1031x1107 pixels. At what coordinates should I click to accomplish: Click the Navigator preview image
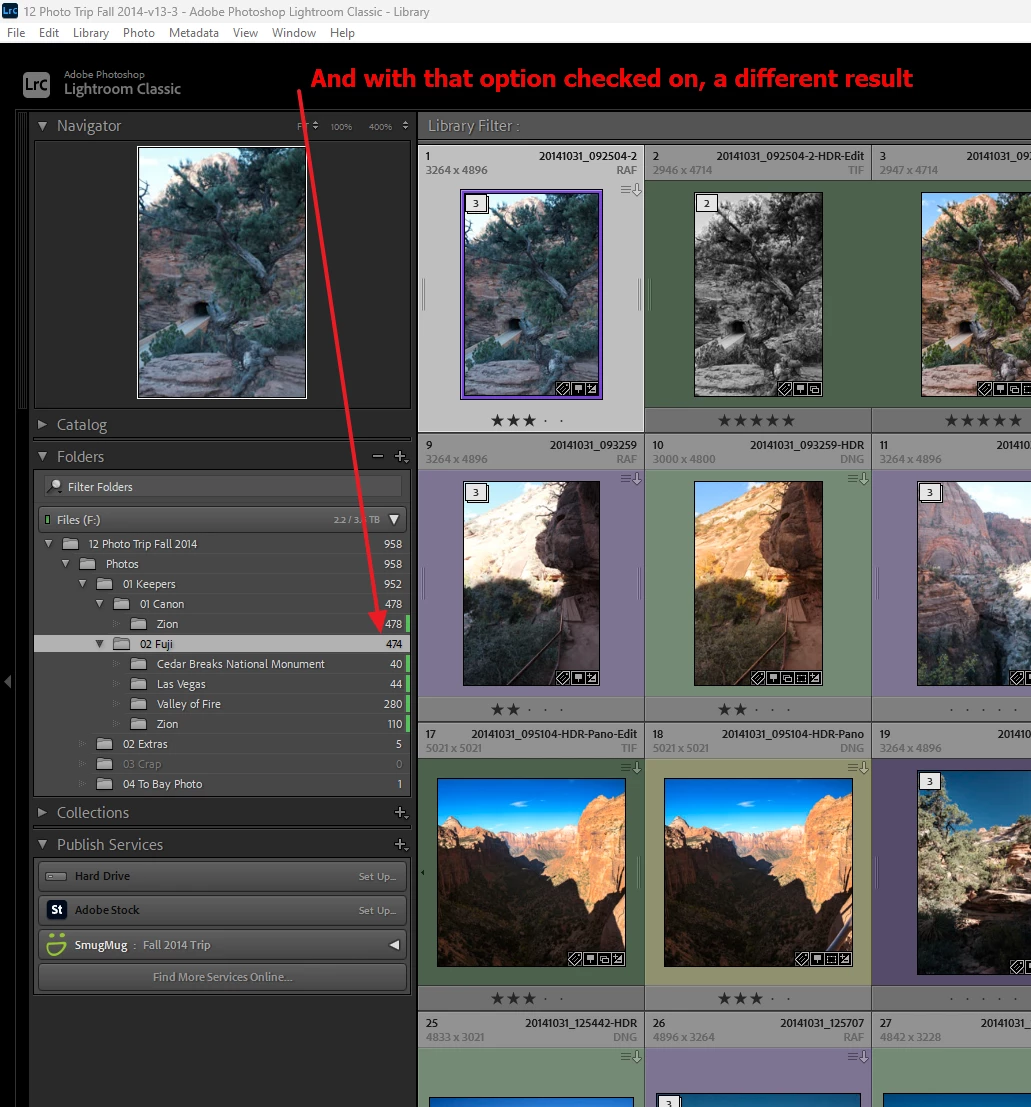pyautogui.click(x=222, y=273)
